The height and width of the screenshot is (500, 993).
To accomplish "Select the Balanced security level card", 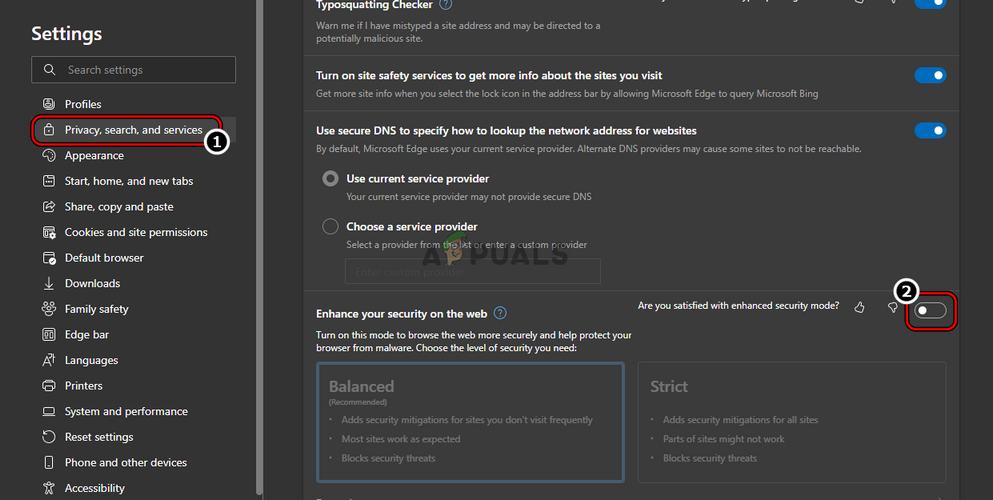I will 471,422.
